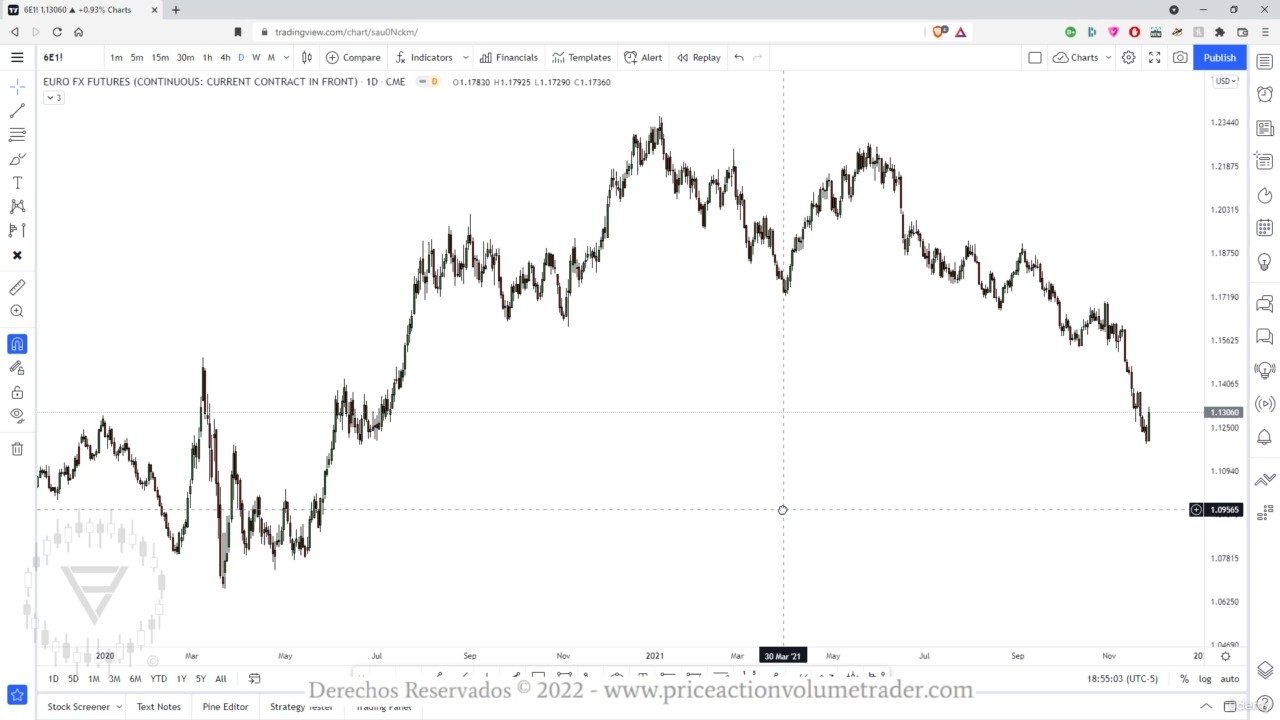Select the cross cursor tool
Screen dimensions: 1280x720
tap(17, 87)
